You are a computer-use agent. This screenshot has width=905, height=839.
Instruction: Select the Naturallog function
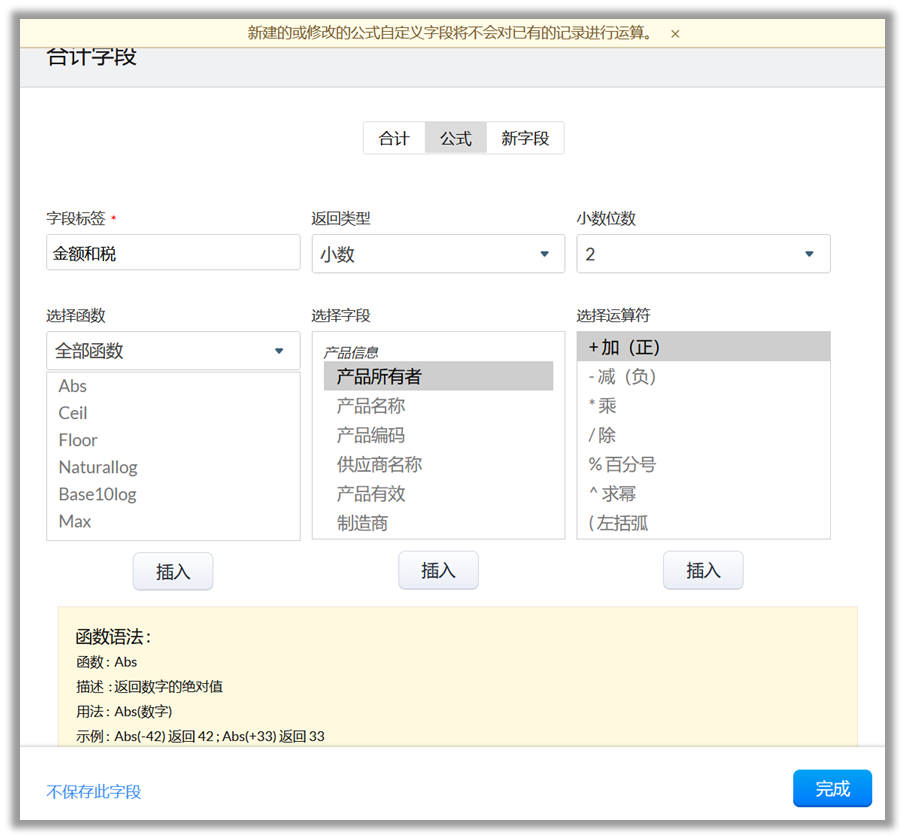click(98, 467)
